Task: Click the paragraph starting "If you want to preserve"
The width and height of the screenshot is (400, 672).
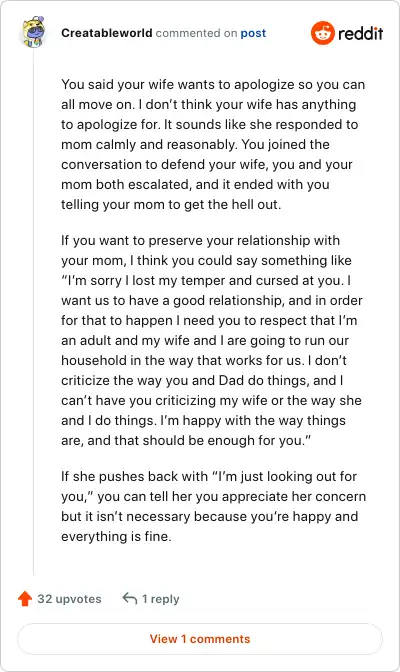Action: 212,340
